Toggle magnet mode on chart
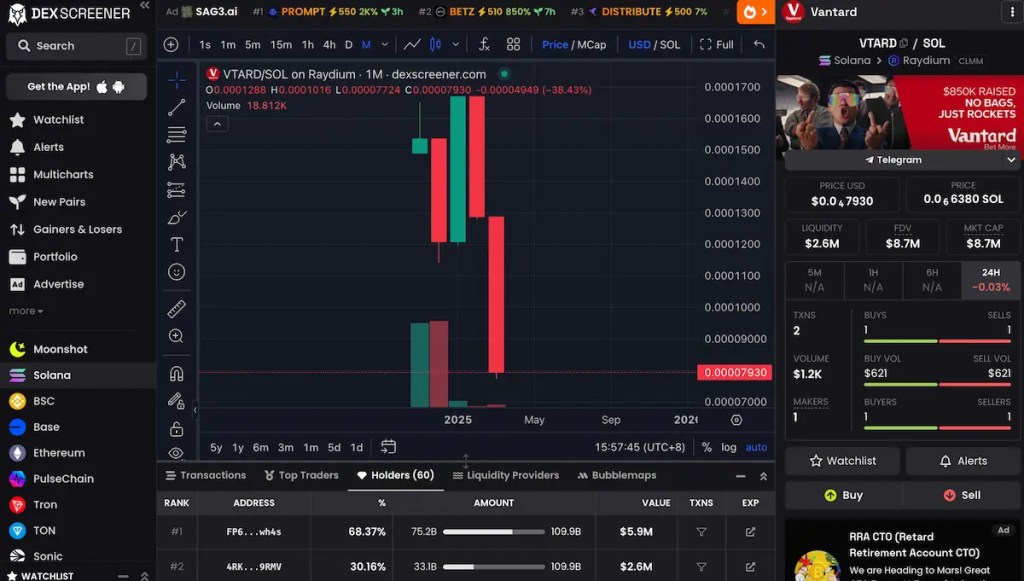 click(177, 374)
